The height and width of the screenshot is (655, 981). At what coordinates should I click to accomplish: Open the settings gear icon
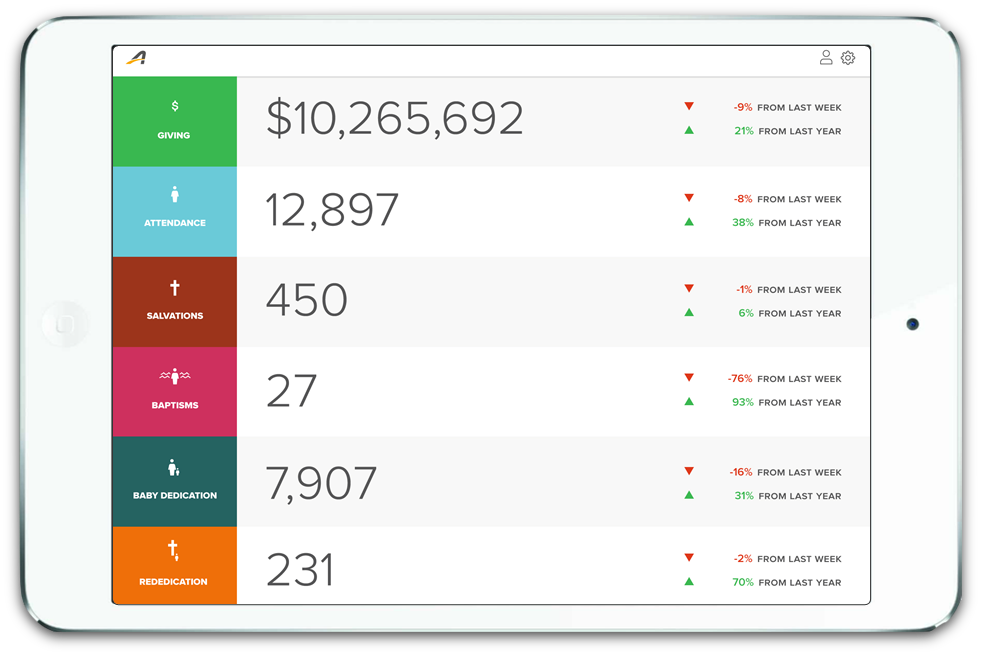pos(848,58)
